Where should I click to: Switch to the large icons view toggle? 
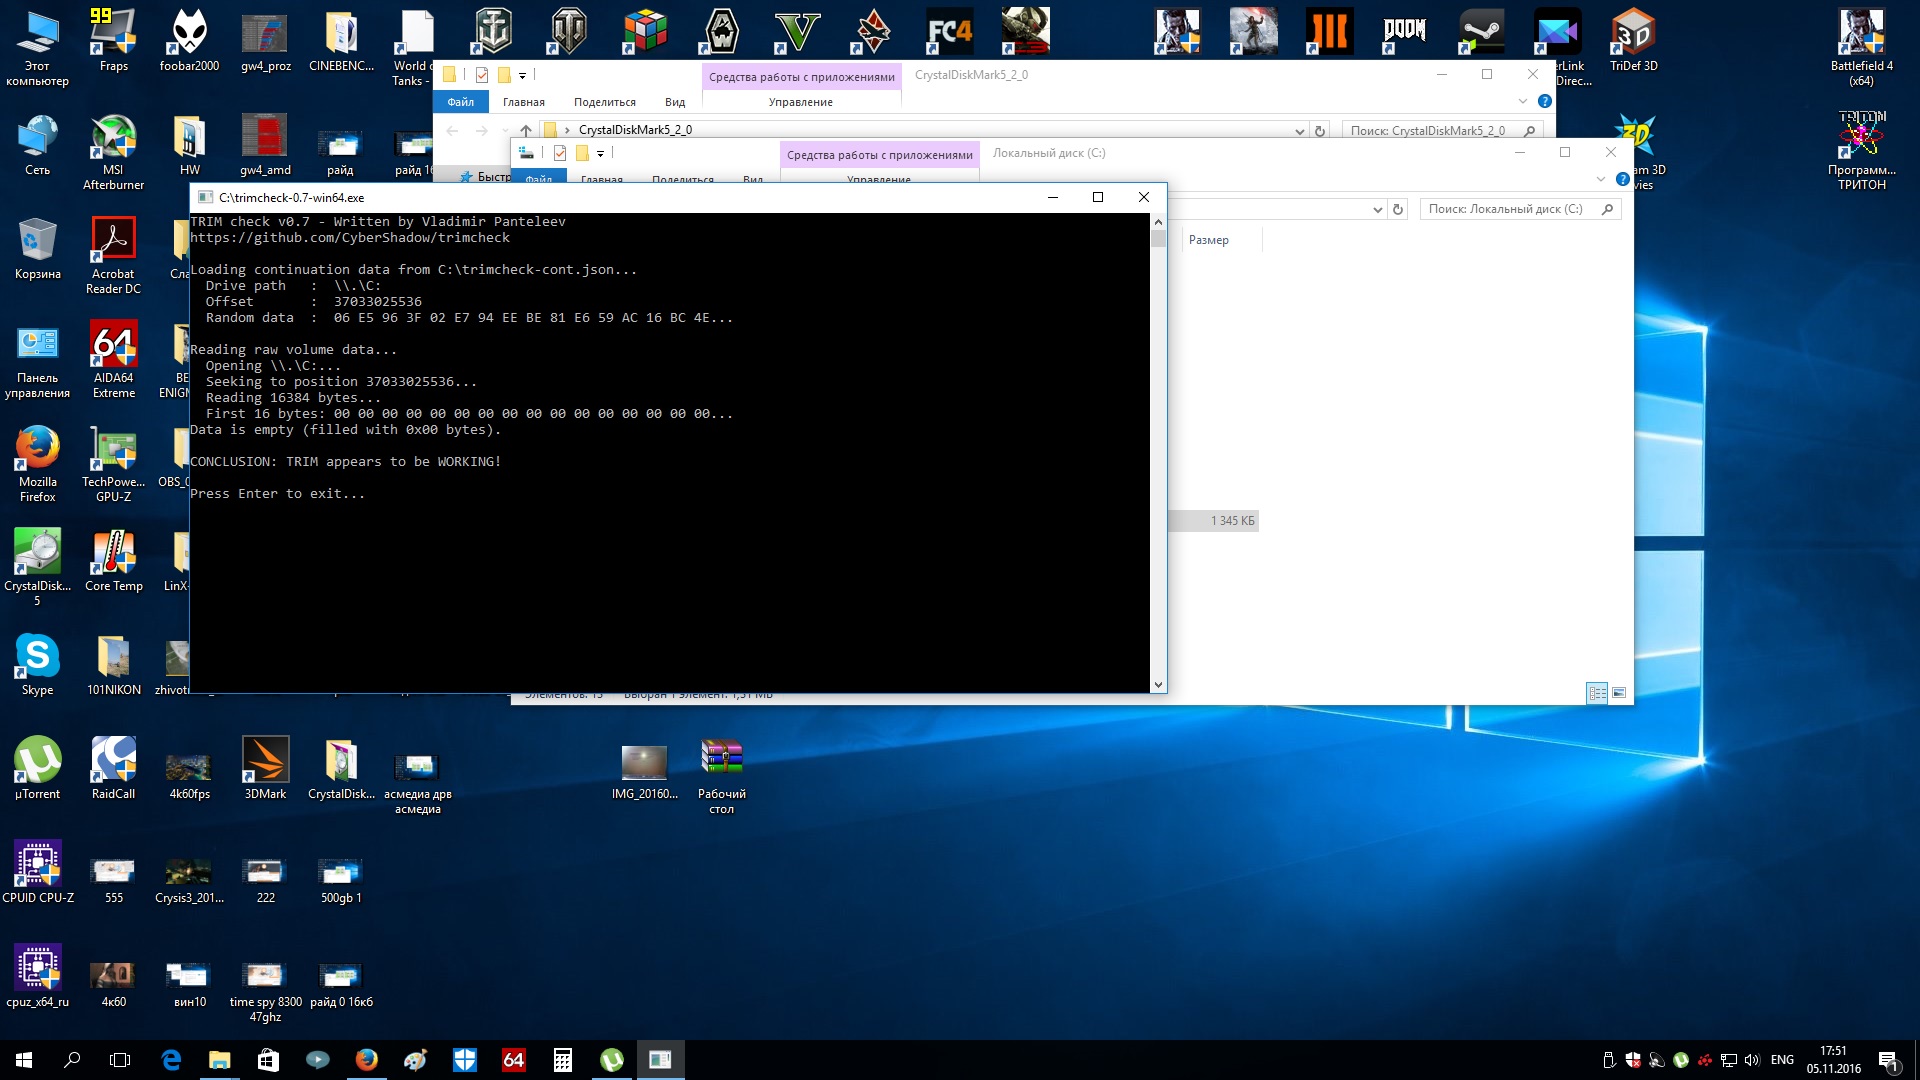(1619, 693)
